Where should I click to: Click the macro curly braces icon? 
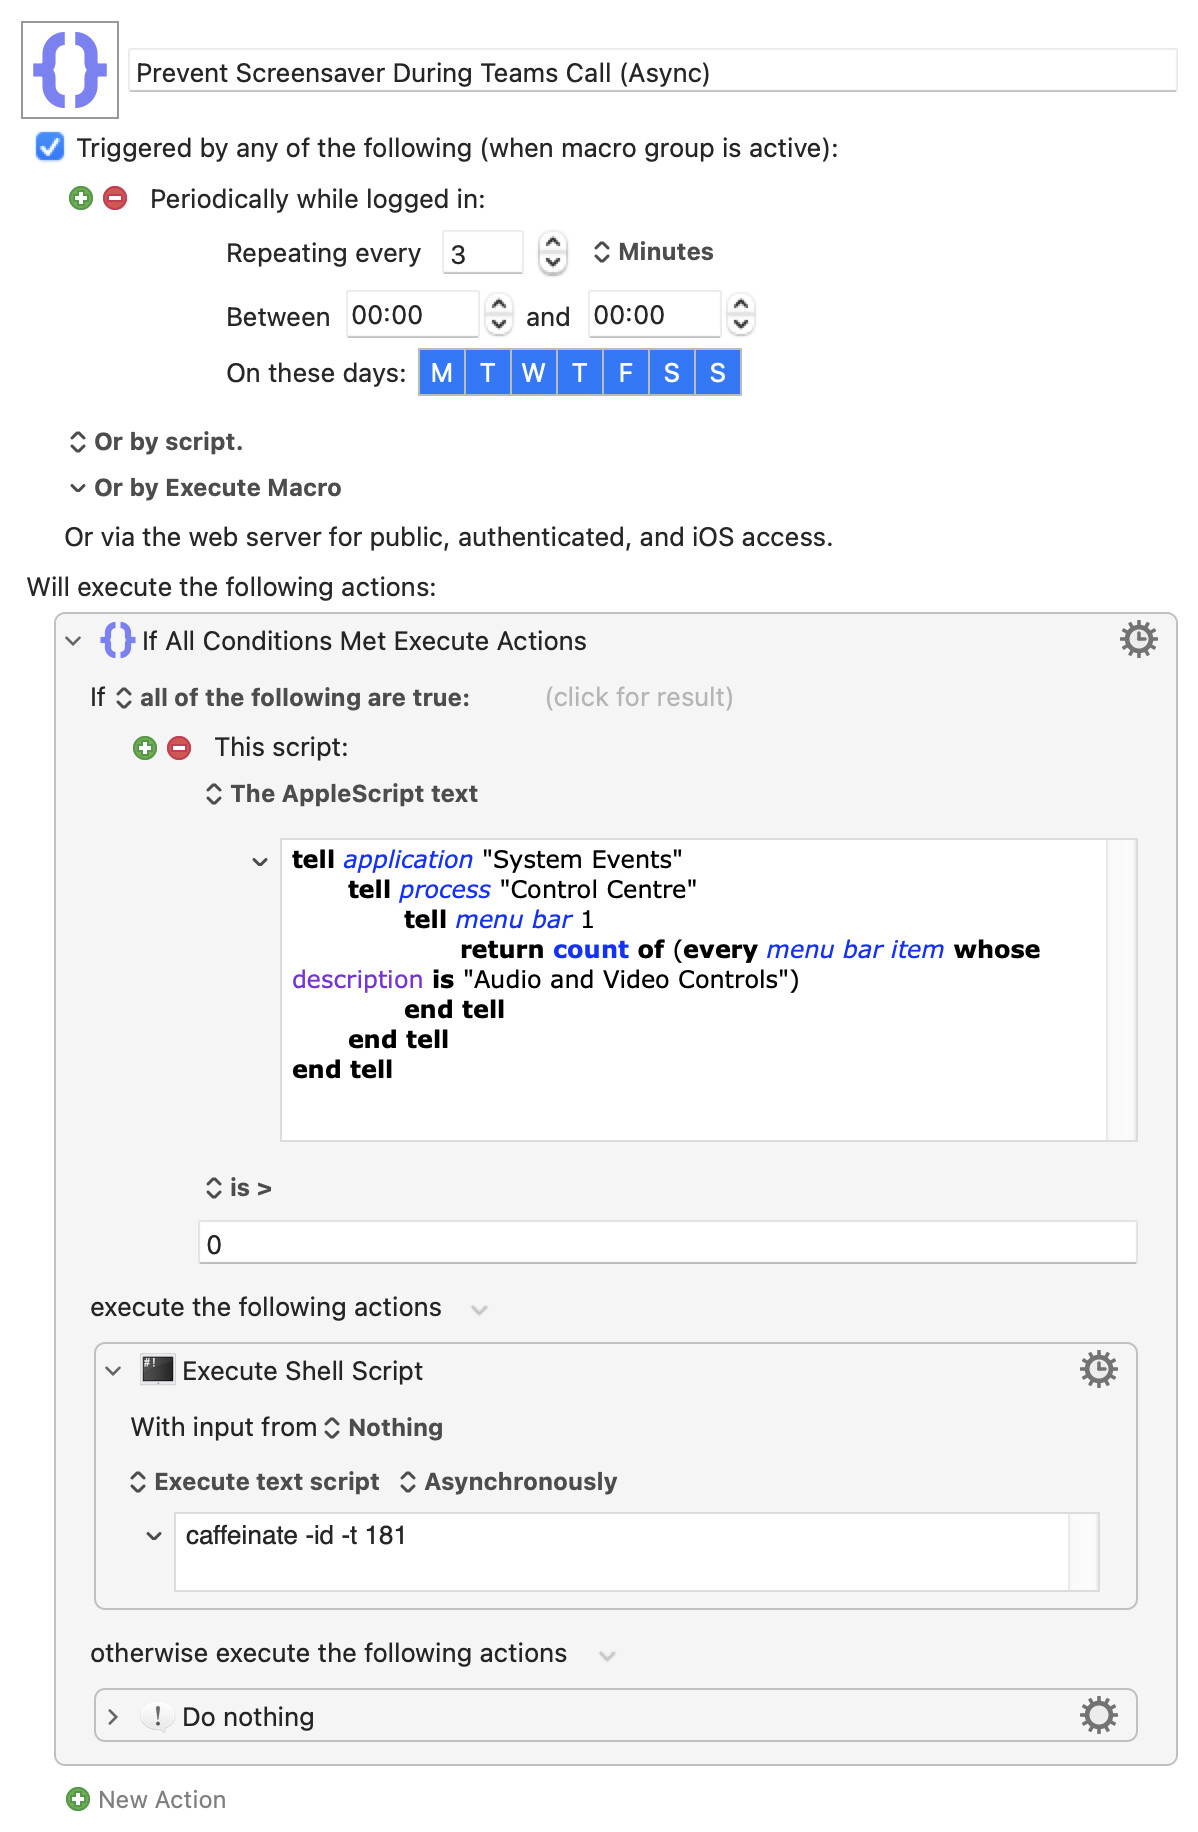coord(70,70)
